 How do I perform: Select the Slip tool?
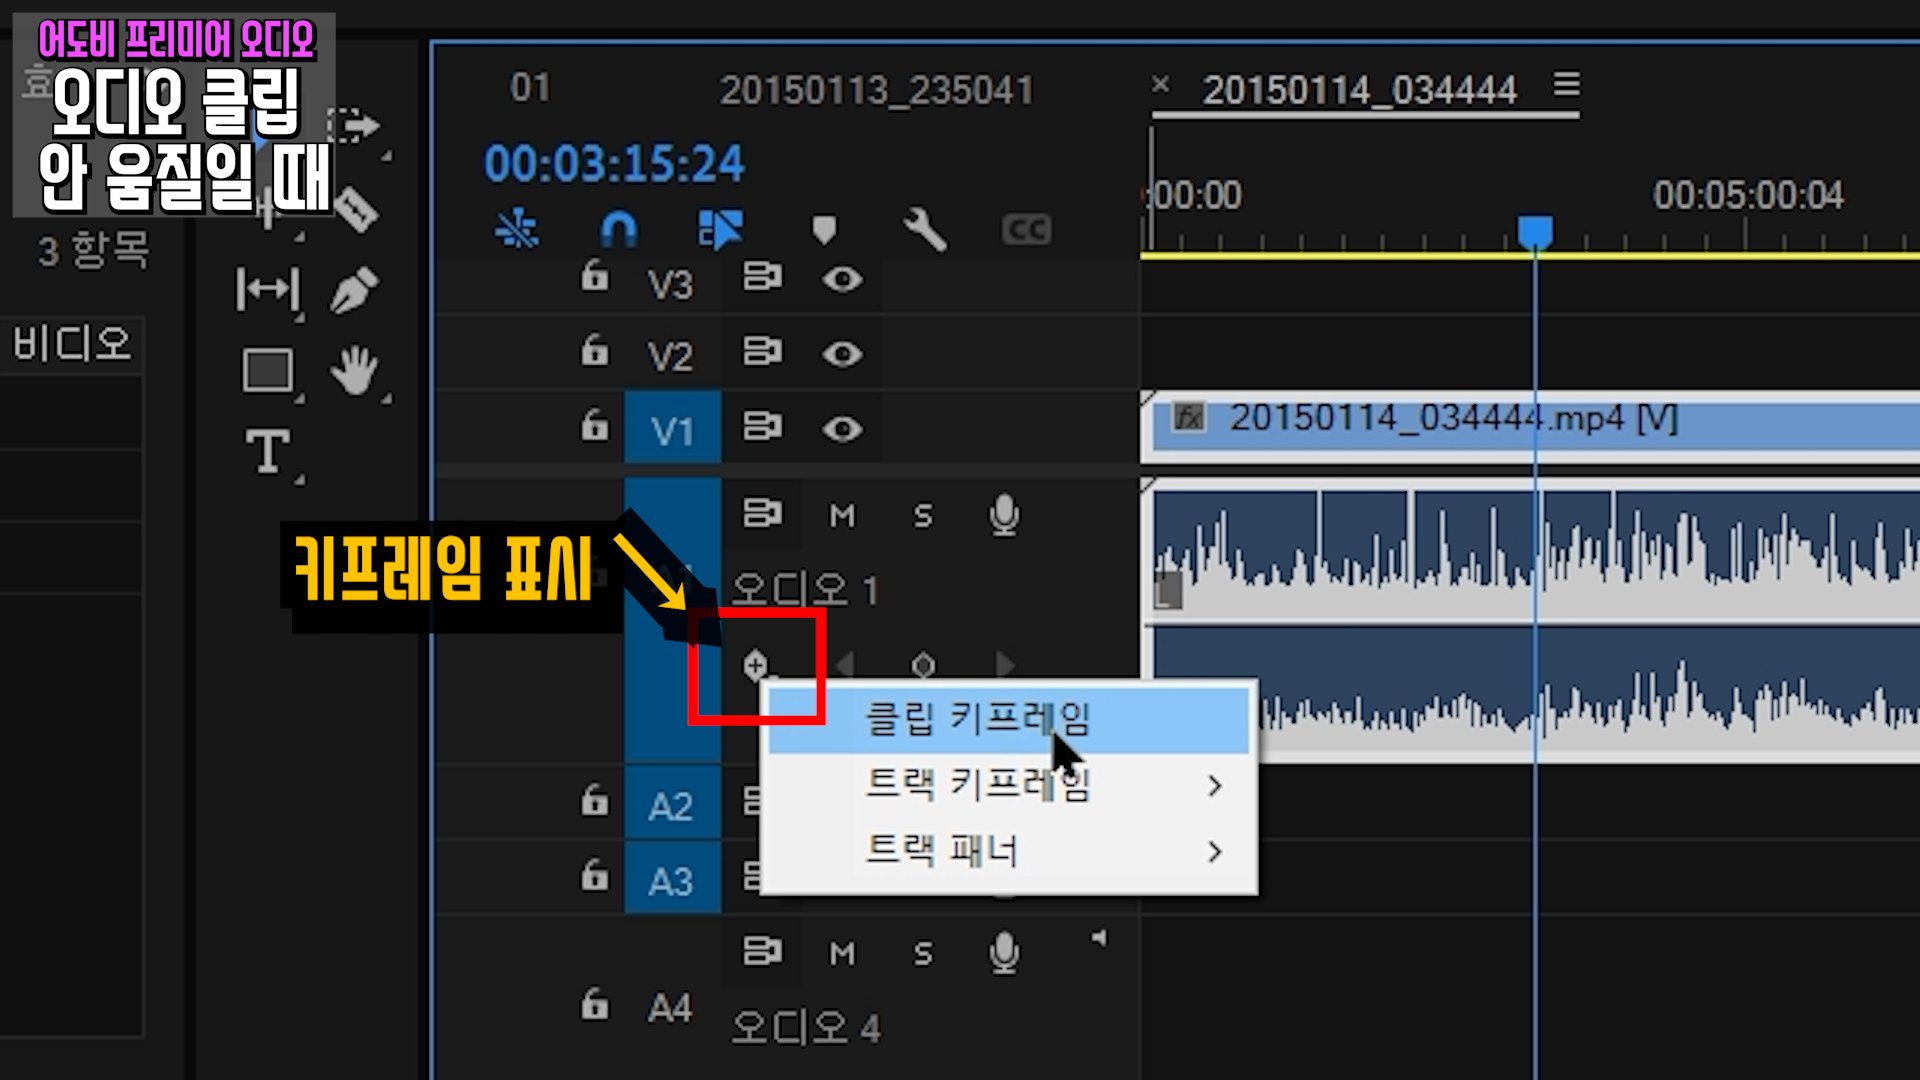(x=267, y=291)
